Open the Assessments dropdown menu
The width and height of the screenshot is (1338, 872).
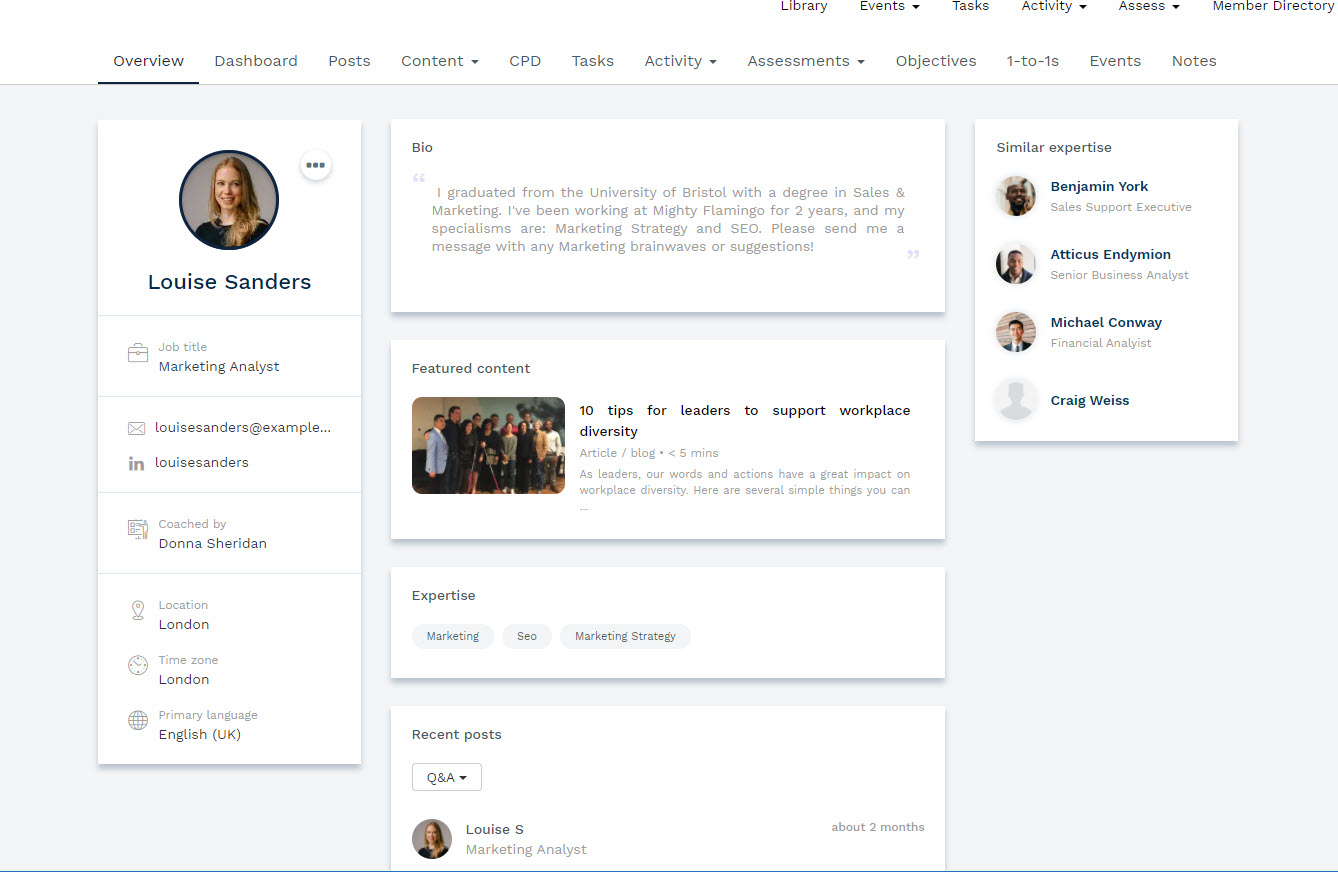point(805,61)
